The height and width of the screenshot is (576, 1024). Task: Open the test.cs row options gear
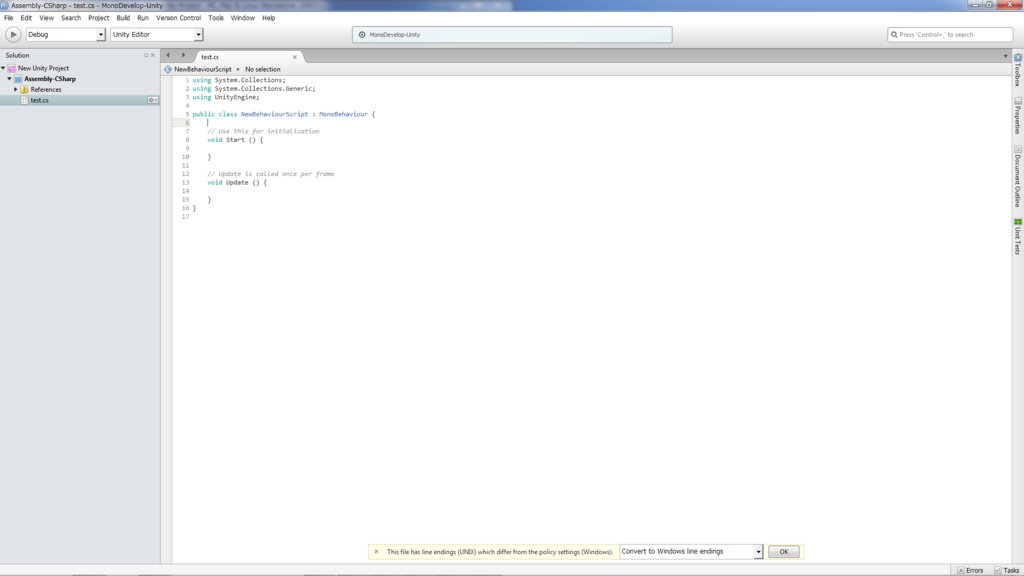pyautogui.click(x=152, y=101)
